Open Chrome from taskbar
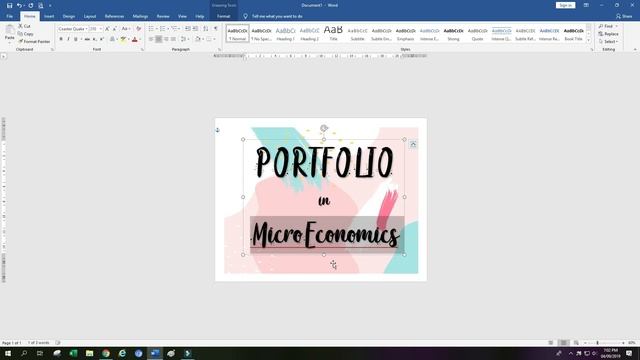 (x=106, y=353)
